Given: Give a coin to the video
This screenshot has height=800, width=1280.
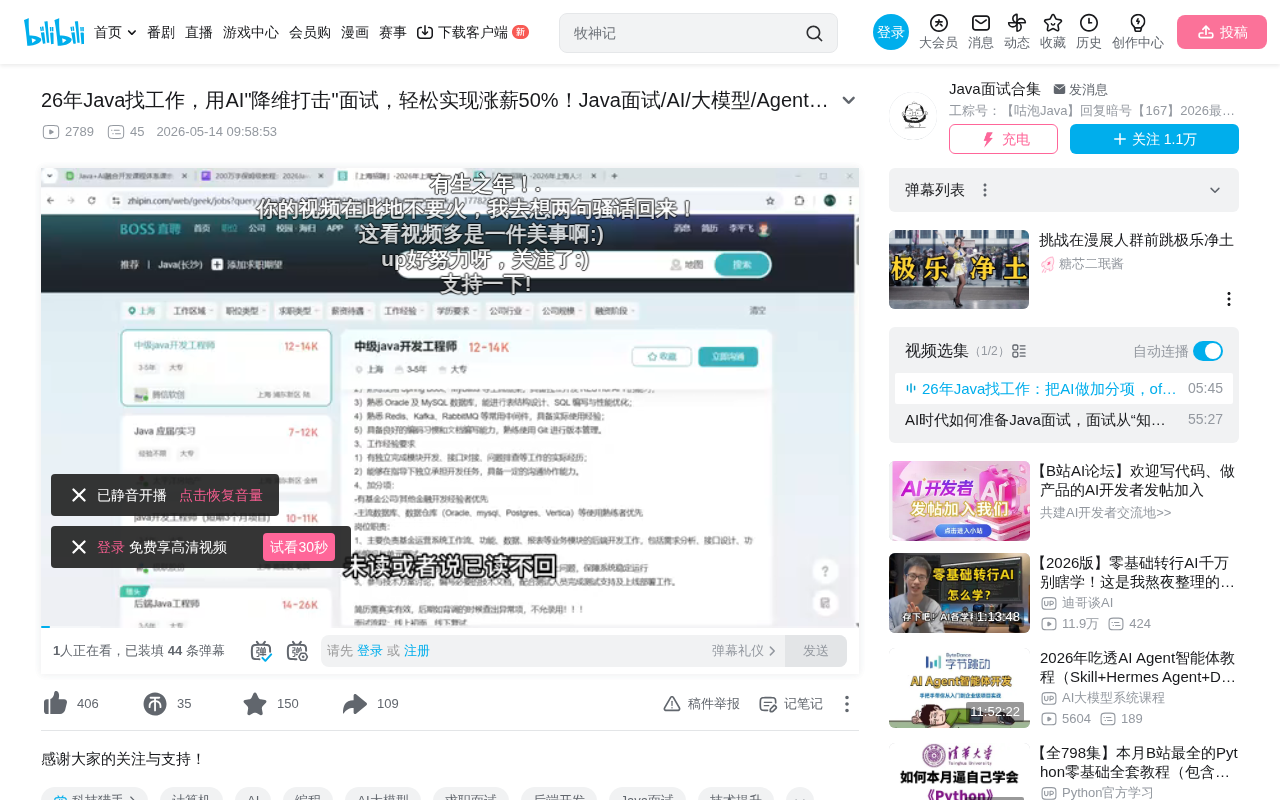Looking at the screenshot, I should tap(155, 704).
